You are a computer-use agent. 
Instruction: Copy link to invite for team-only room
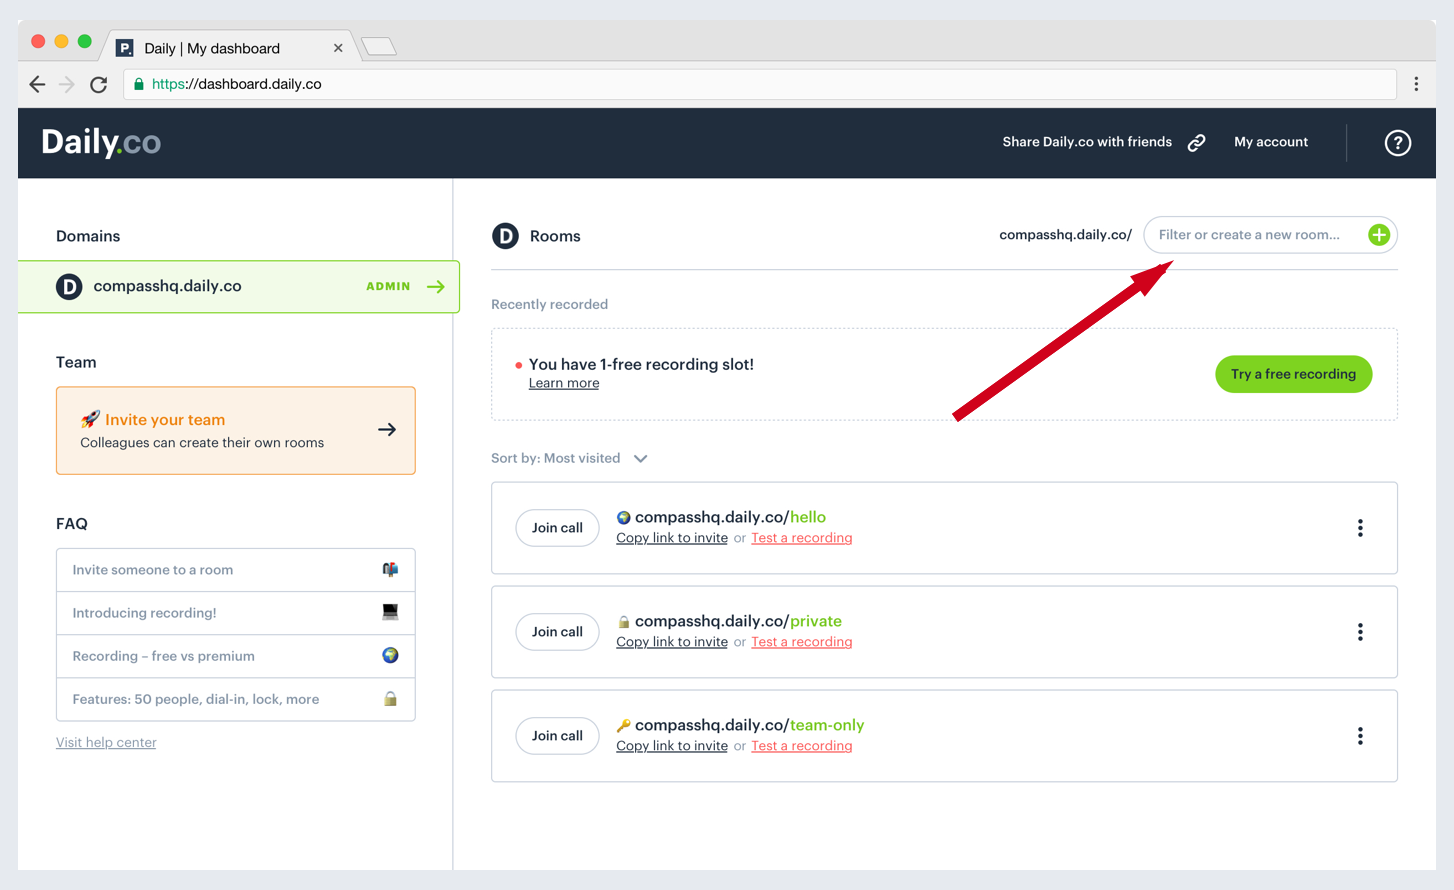pos(672,746)
